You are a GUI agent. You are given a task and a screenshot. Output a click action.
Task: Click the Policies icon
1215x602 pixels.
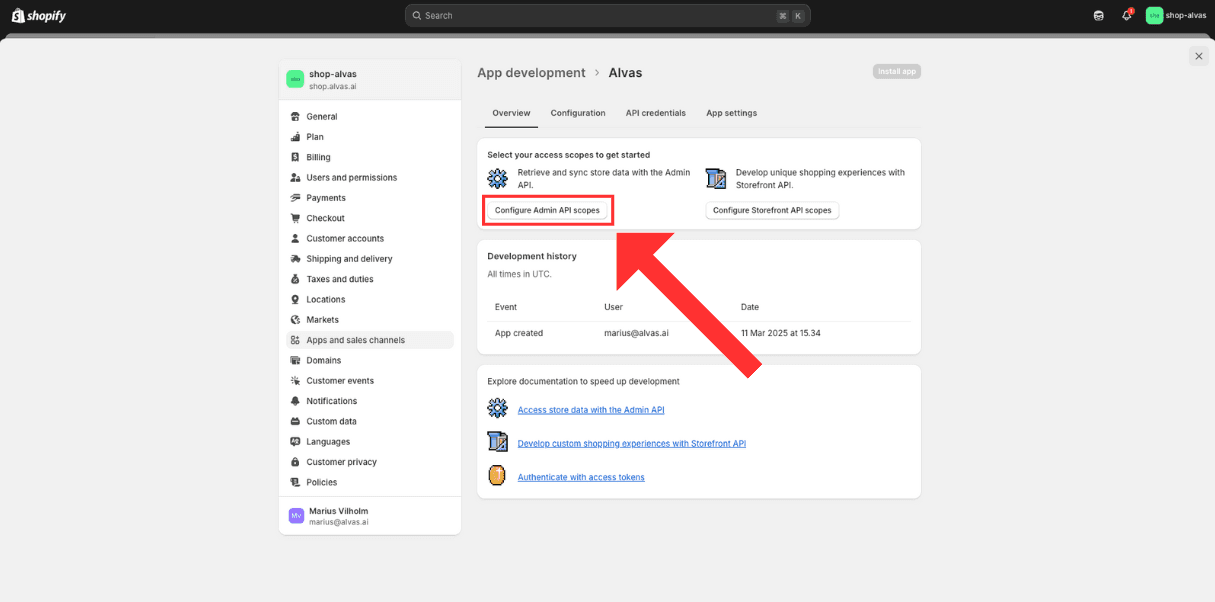point(295,482)
